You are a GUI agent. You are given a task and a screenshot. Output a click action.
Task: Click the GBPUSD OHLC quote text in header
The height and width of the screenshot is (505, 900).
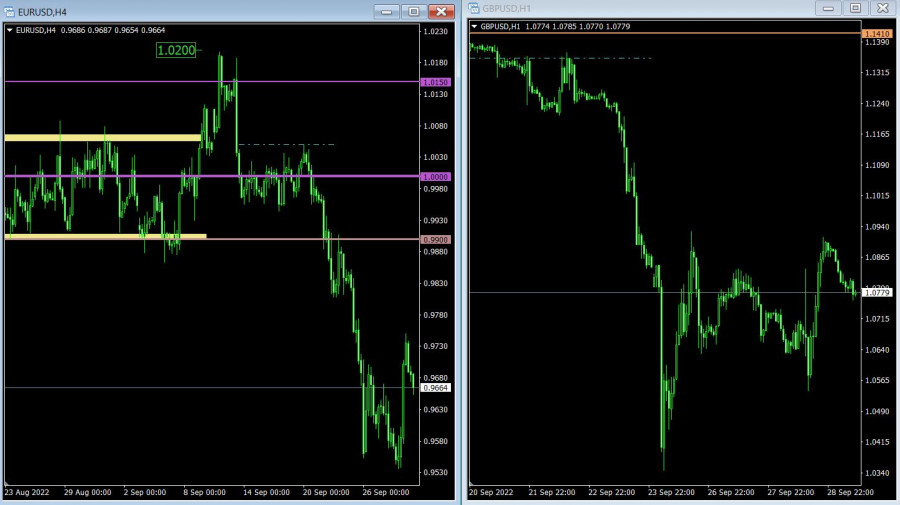pyautogui.click(x=577, y=26)
